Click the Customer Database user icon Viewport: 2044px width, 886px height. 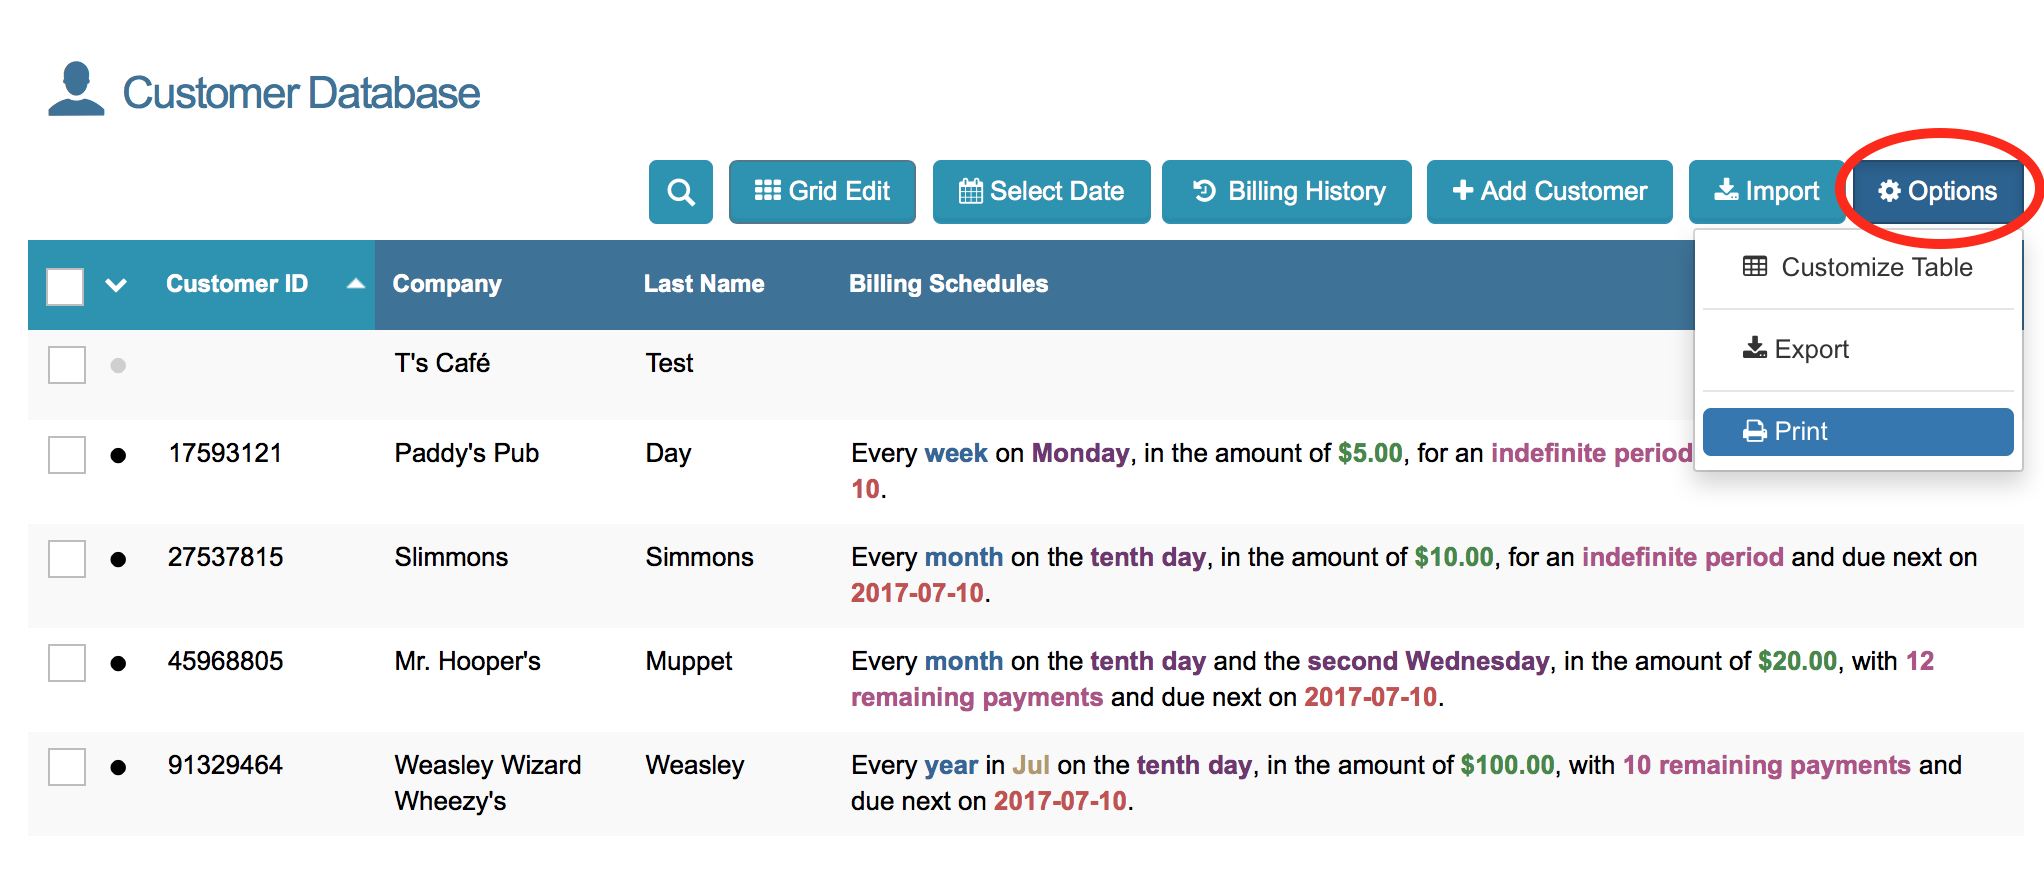76,89
